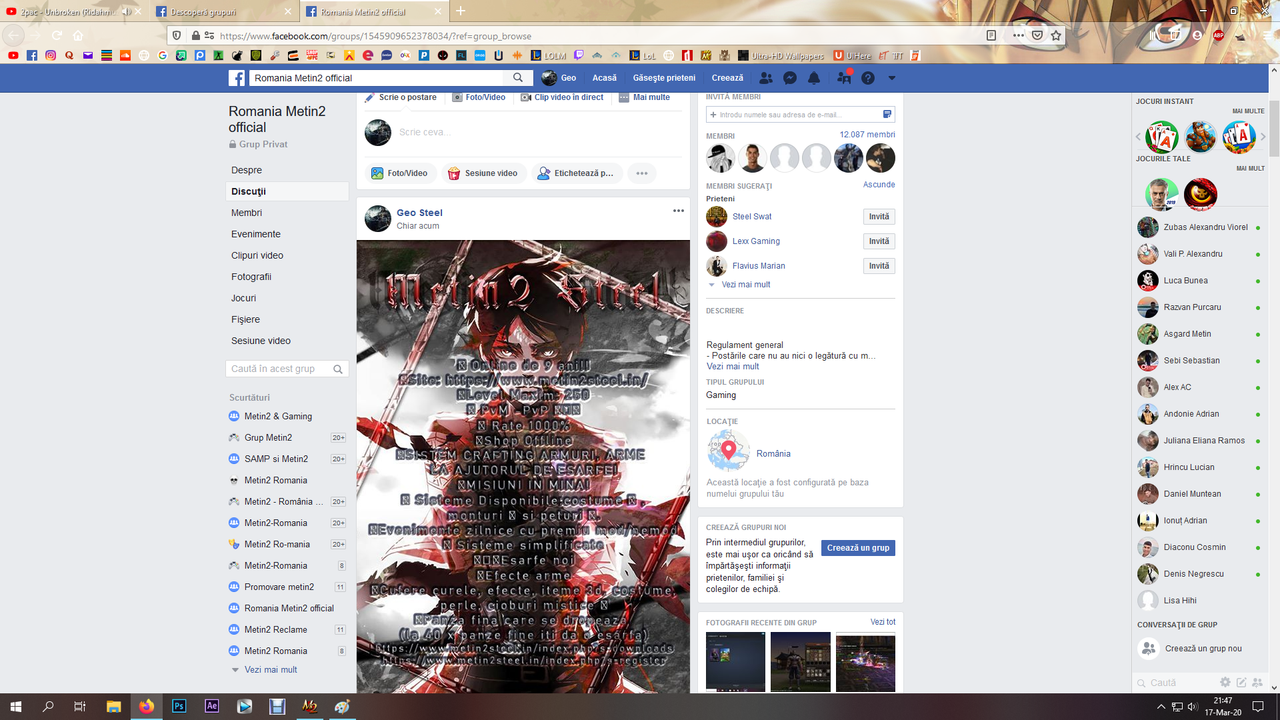The image size is (1280, 720).
Task: Click the chat settings gear icon
Action: click(x=1225, y=683)
